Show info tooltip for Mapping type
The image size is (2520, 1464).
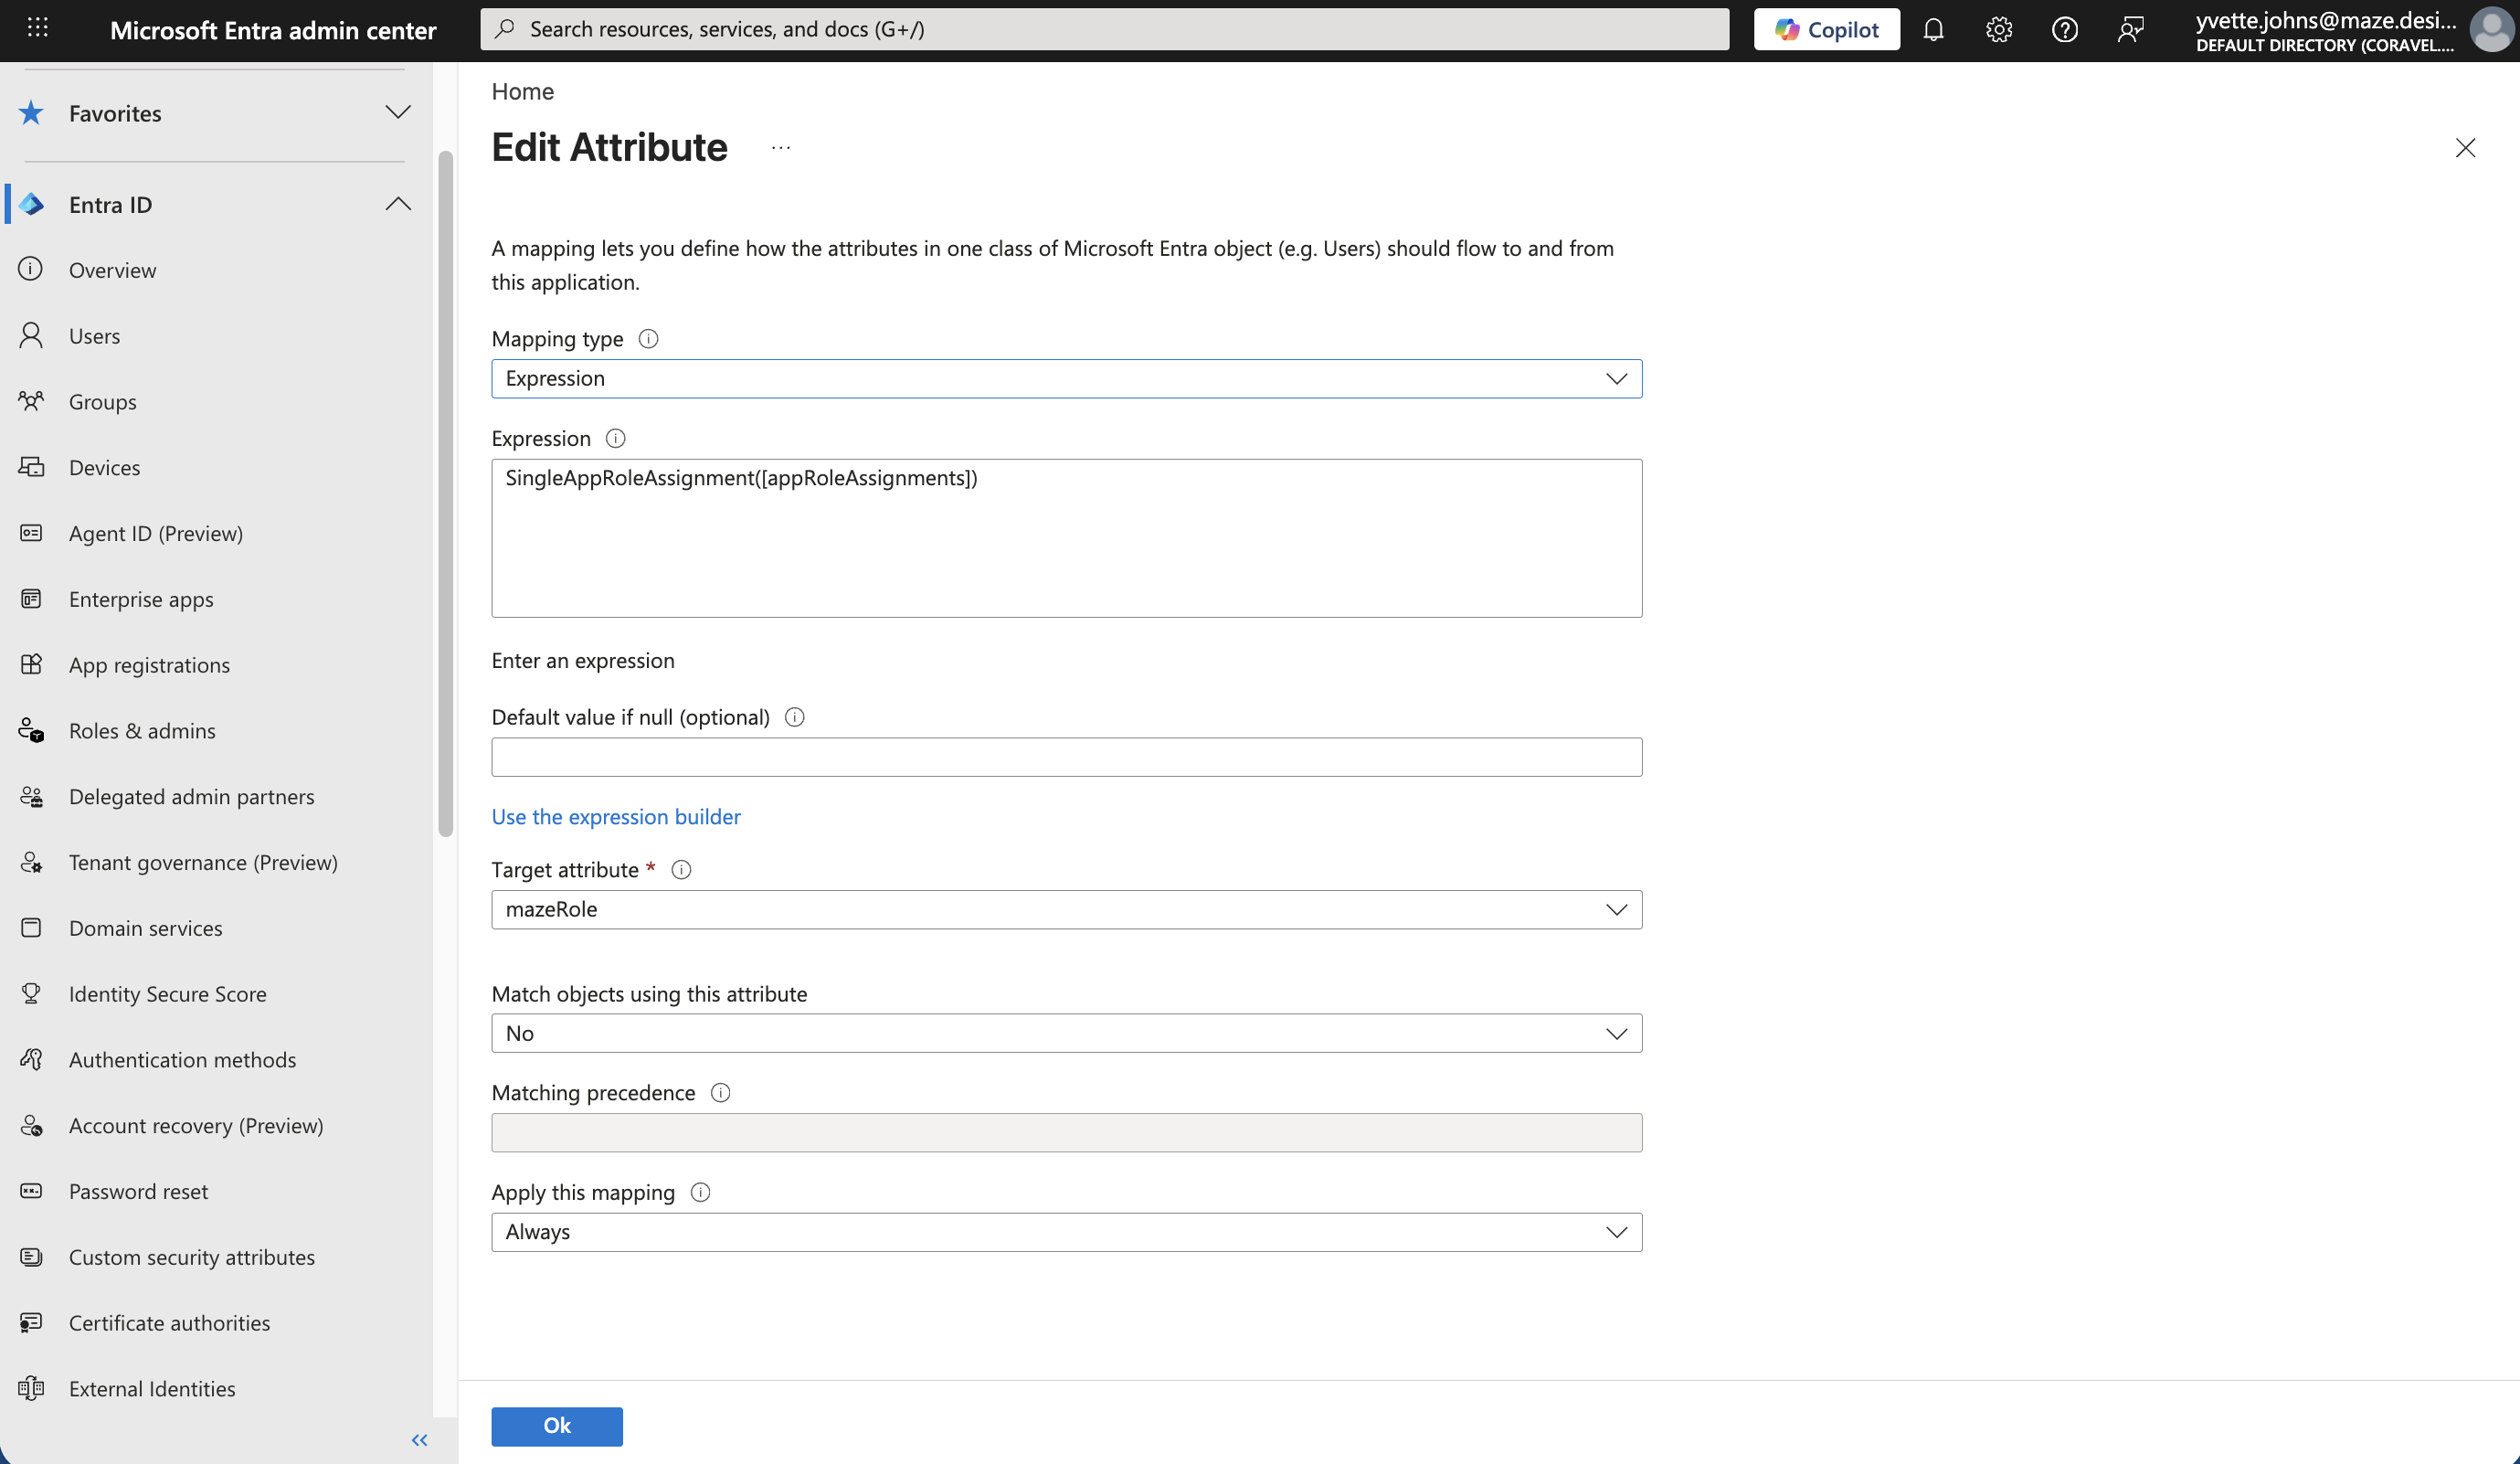[x=648, y=339]
